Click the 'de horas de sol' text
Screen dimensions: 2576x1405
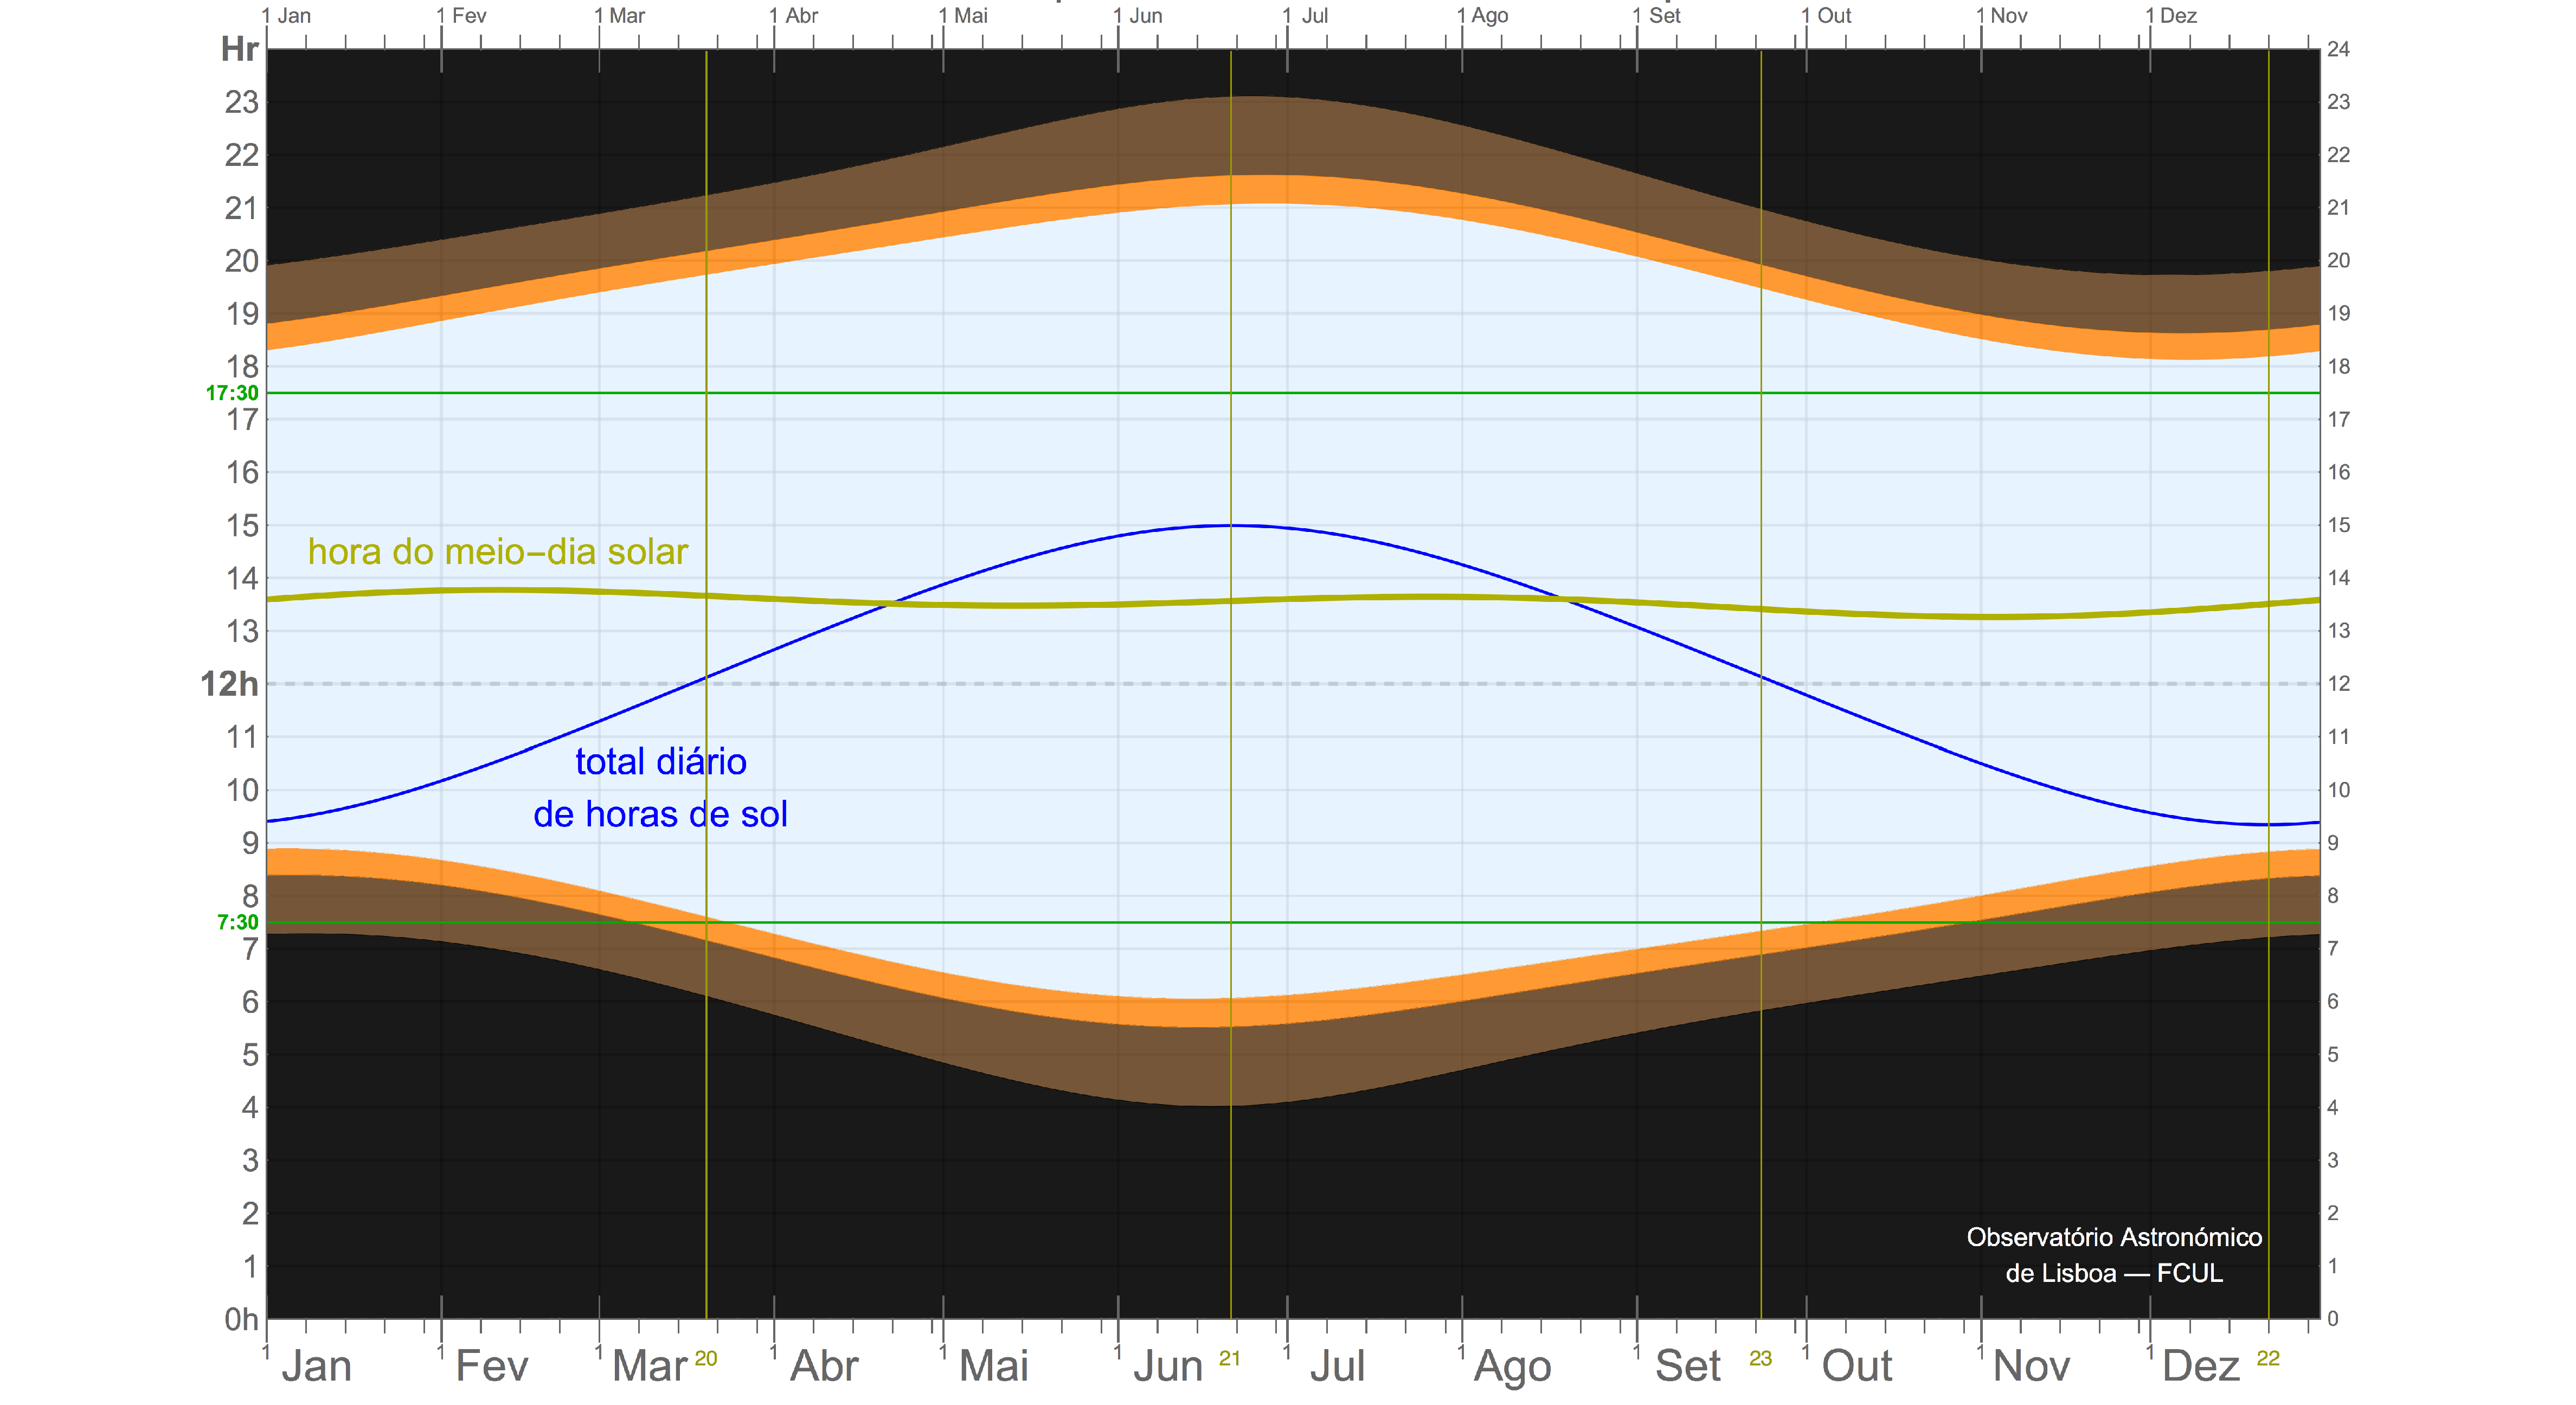click(660, 814)
